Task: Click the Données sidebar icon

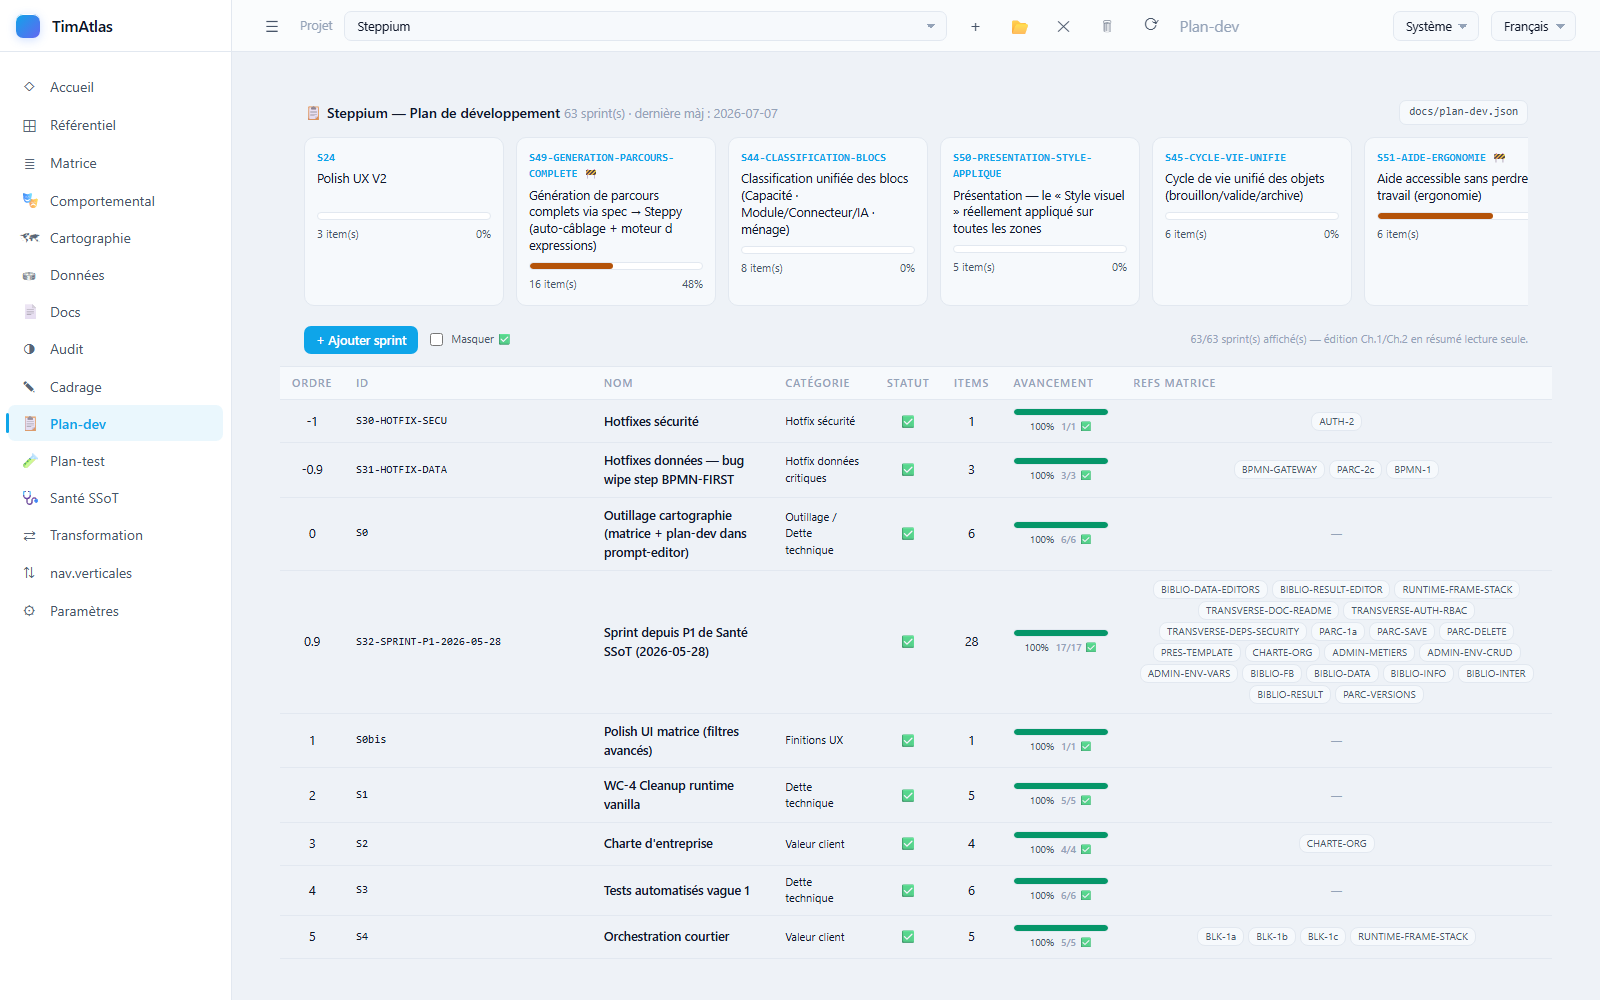Action: click(x=30, y=275)
